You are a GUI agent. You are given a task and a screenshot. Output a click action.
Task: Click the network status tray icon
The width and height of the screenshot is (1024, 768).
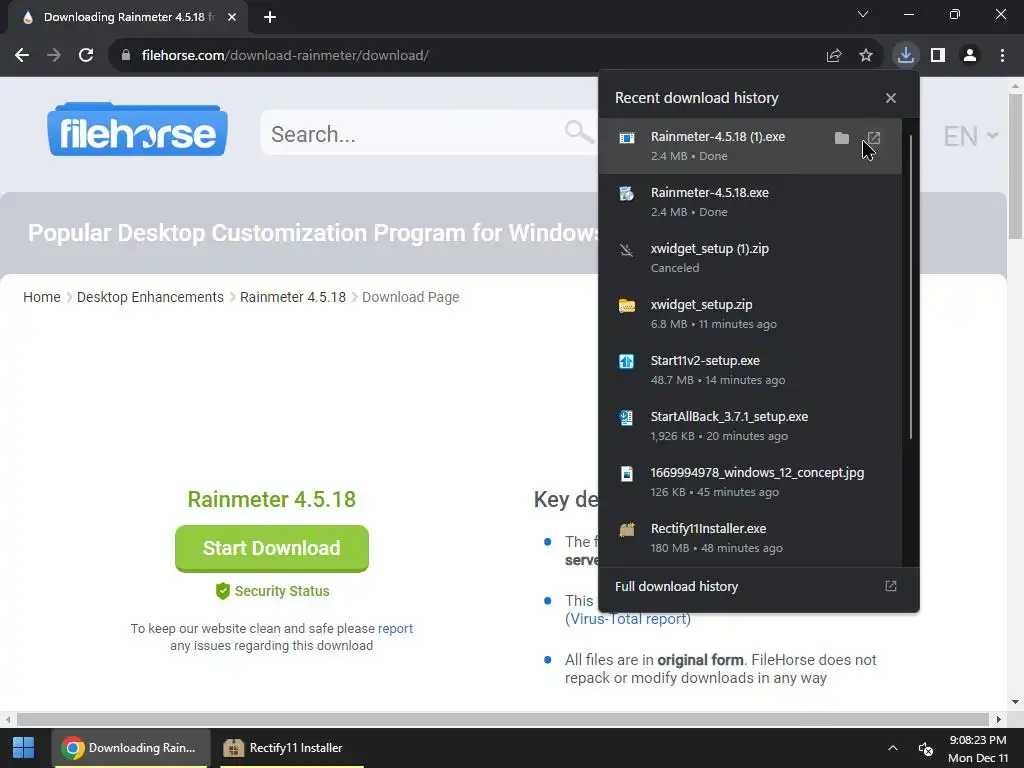(925, 748)
